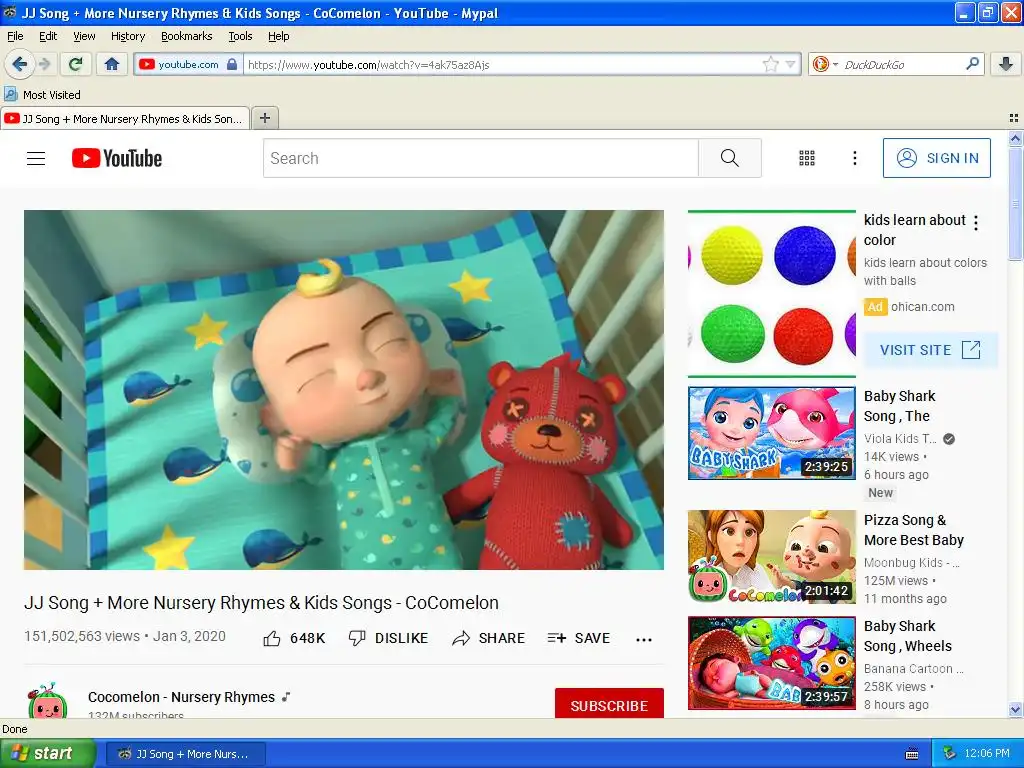Open a new tab with the plus button
Viewport: 1024px width, 768px height.
pos(264,118)
